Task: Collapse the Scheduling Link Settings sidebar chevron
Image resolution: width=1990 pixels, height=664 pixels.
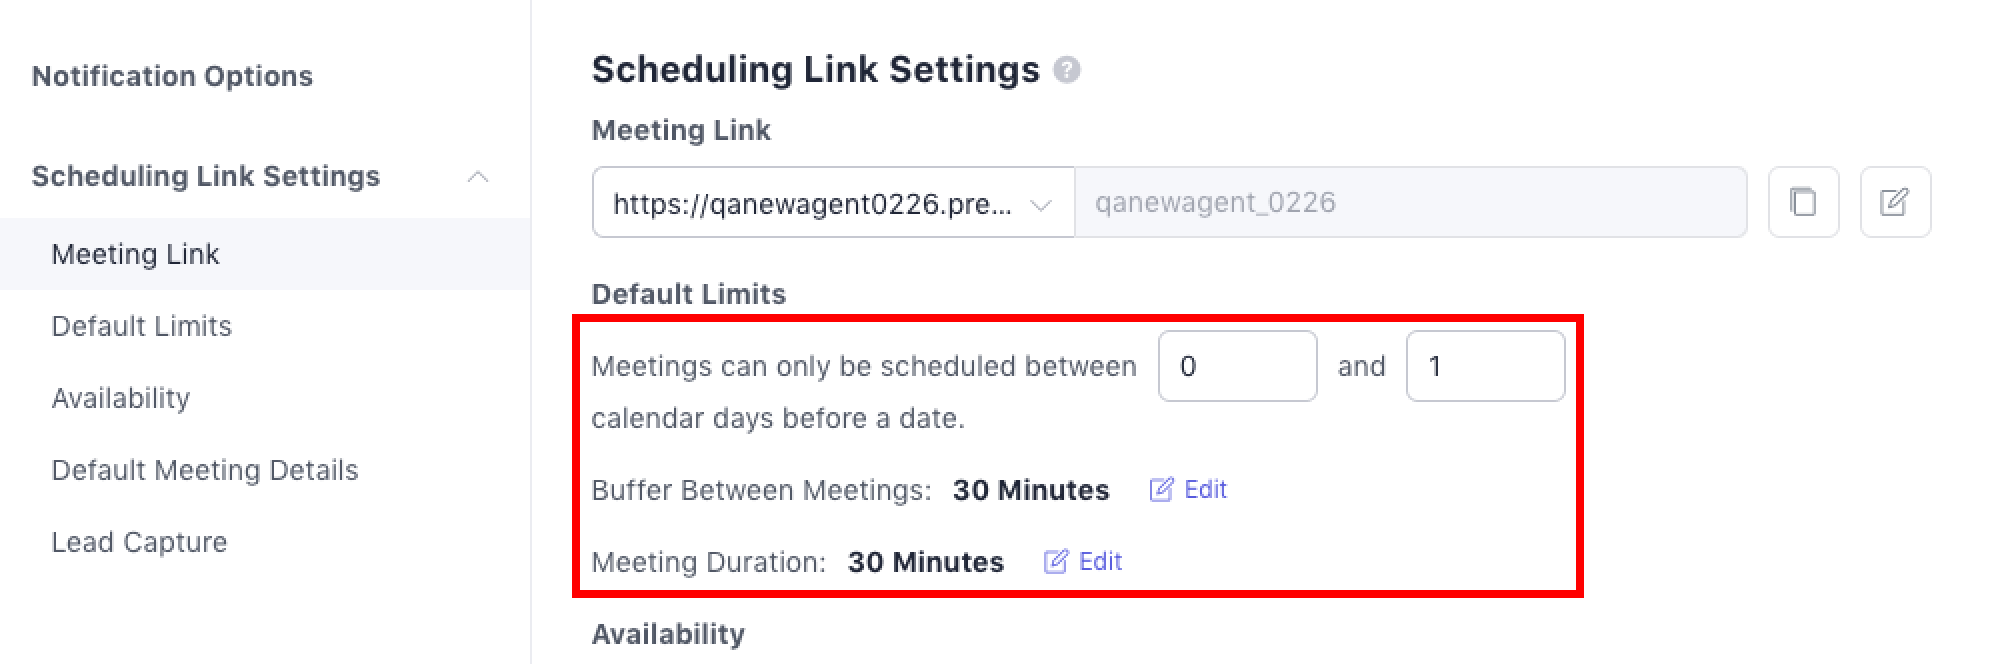Action: (x=478, y=177)
